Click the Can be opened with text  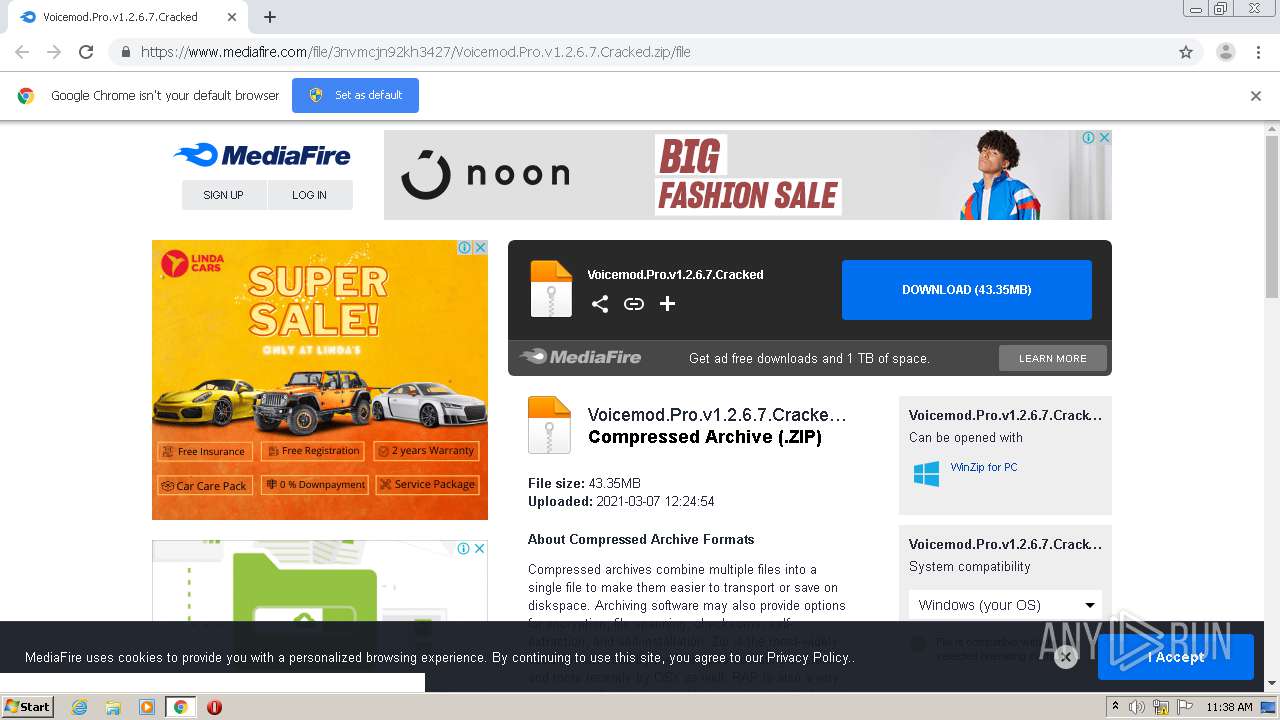[x=966, y=437]
